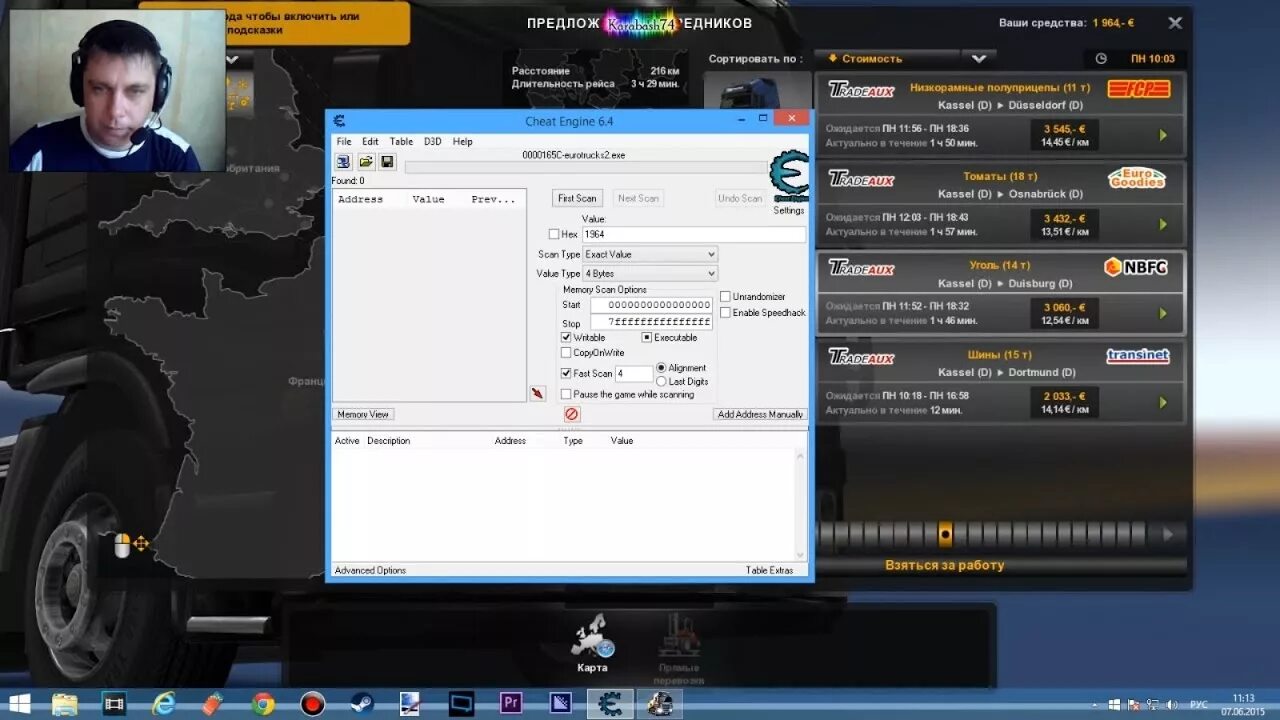Screen dimensions: 1280x720
Task: Open Steam from the taskbar
Action: [362, 704]
